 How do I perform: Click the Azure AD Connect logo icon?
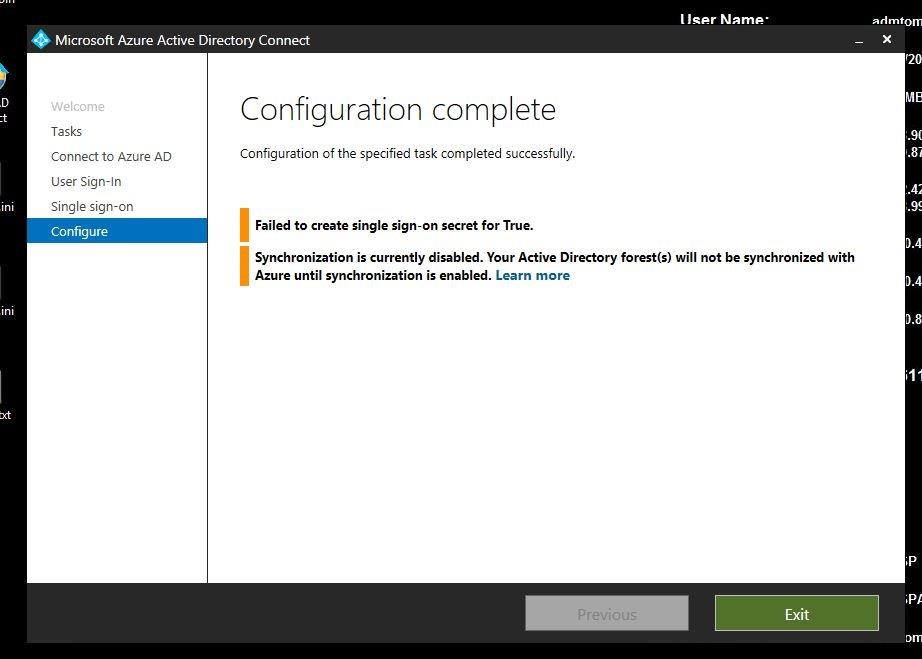(x=41, y=39)
